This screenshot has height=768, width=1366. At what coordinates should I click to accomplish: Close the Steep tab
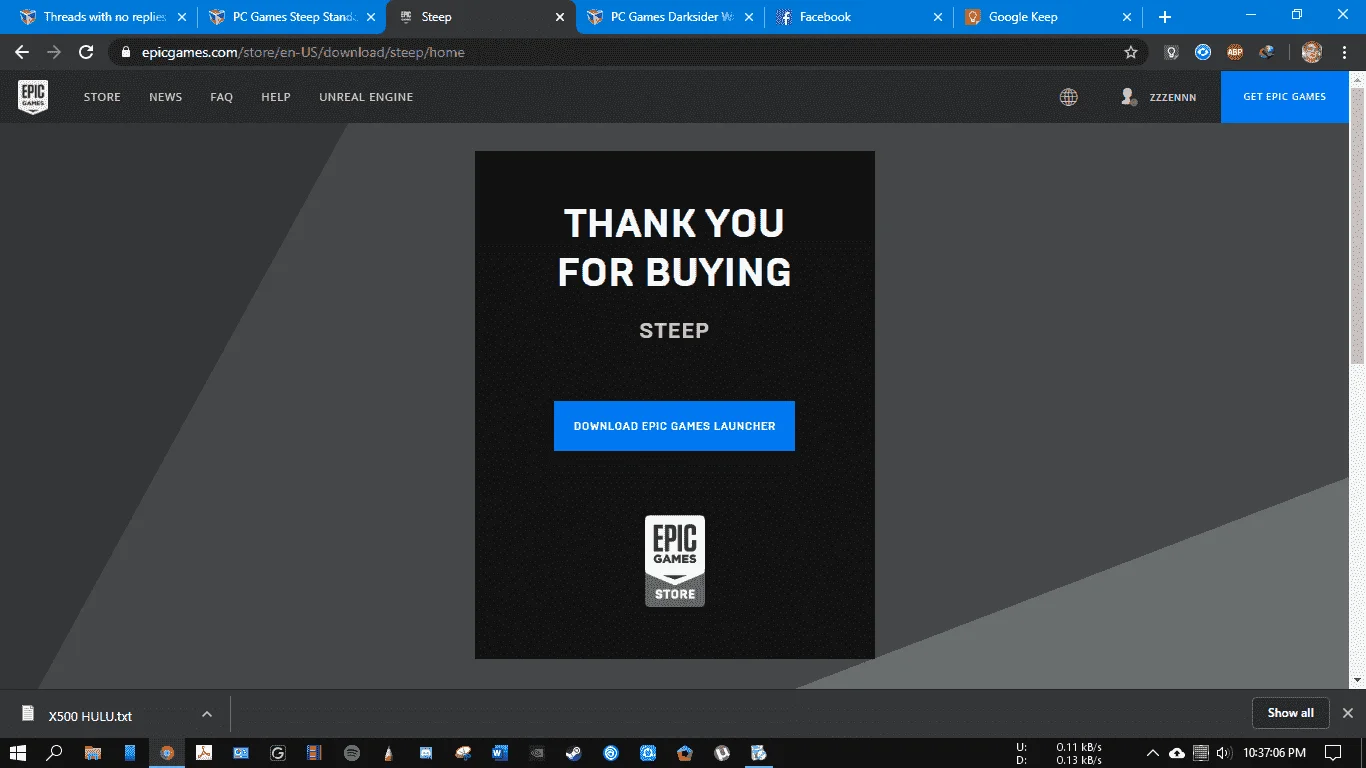[x=560, y=17]
